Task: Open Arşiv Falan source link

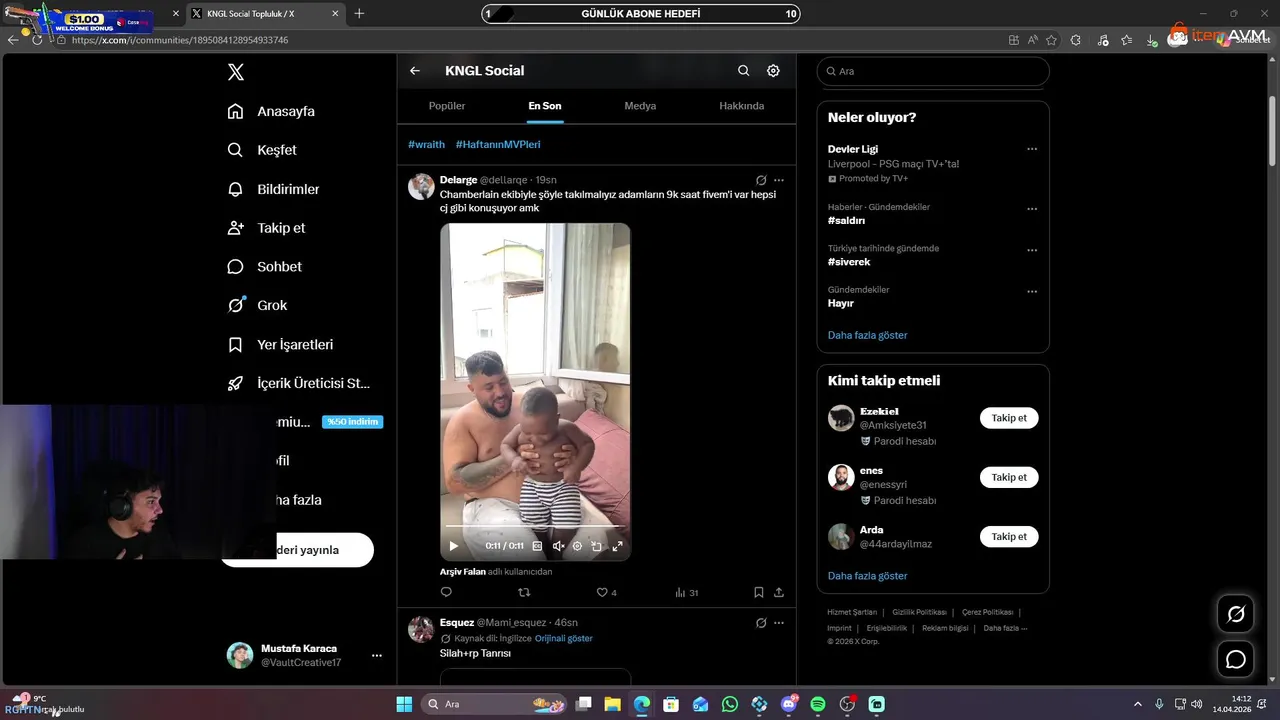Action: click(x=463, y=572)
